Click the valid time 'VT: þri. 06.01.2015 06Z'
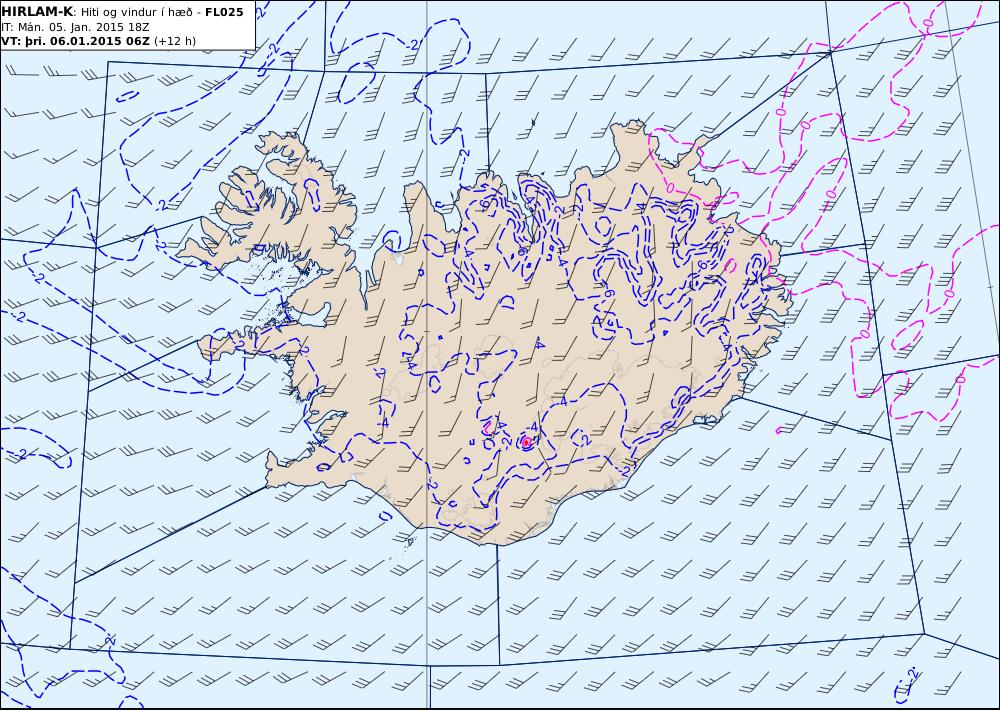Viewport: 1000px width, 710px height. pos(75,41)
